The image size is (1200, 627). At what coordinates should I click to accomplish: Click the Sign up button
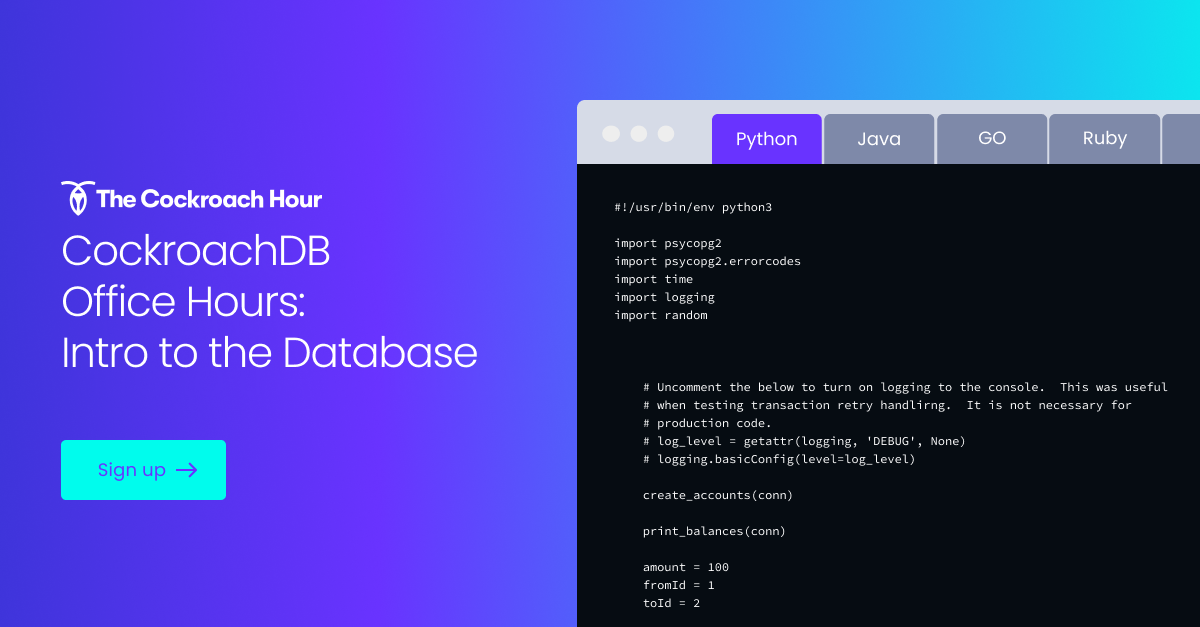tap(143, 470)
